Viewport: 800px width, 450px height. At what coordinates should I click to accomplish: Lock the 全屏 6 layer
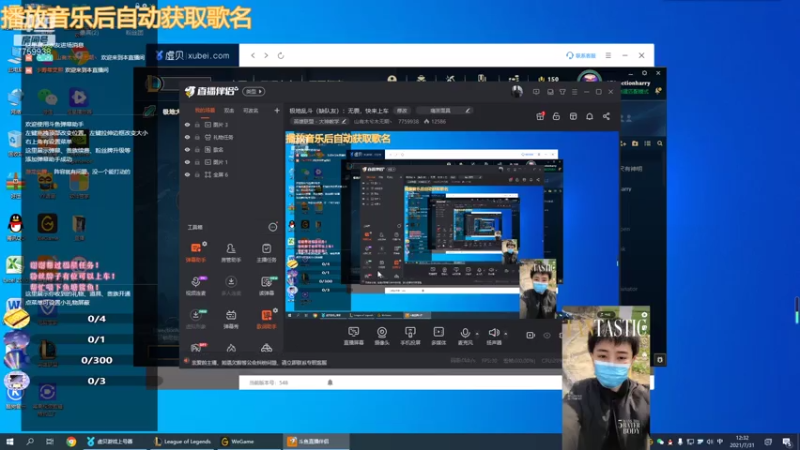197,174
